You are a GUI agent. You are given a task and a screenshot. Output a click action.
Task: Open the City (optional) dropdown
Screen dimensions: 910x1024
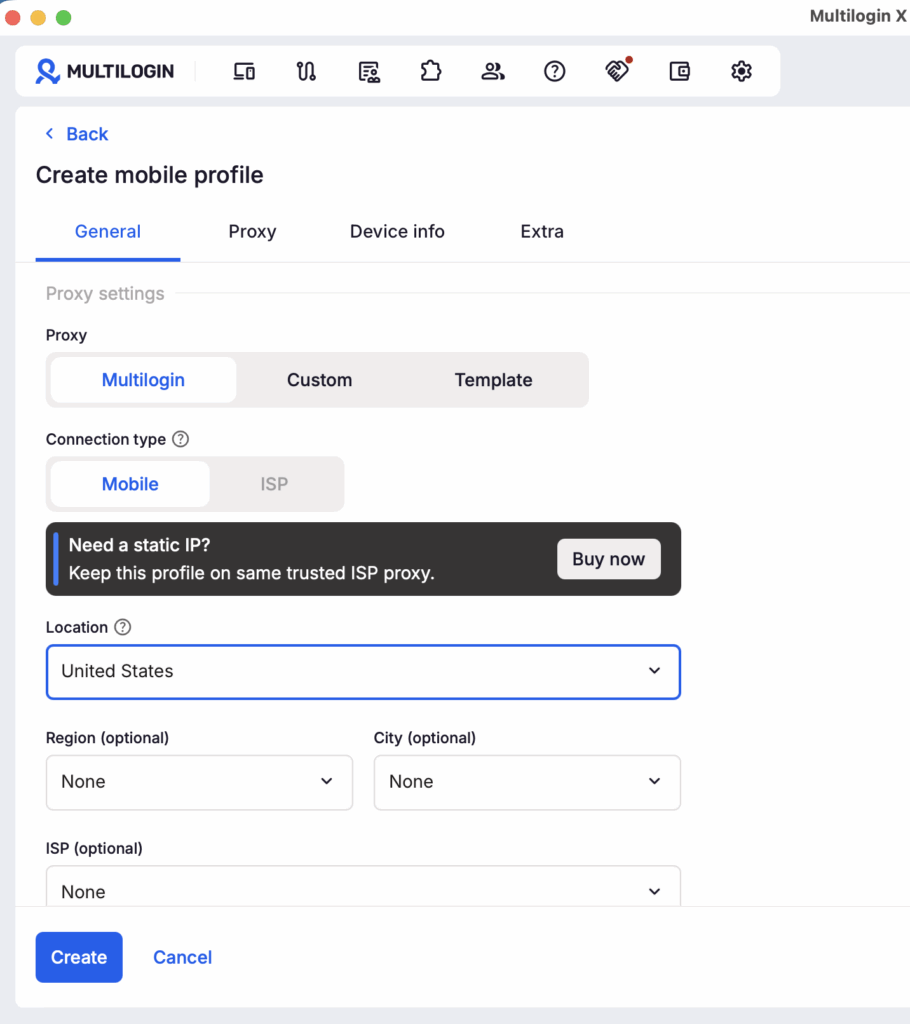[x=527, y=782]
